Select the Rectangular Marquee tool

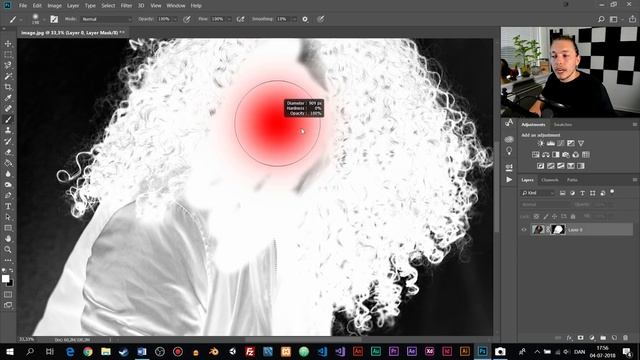tap(8, 54)
